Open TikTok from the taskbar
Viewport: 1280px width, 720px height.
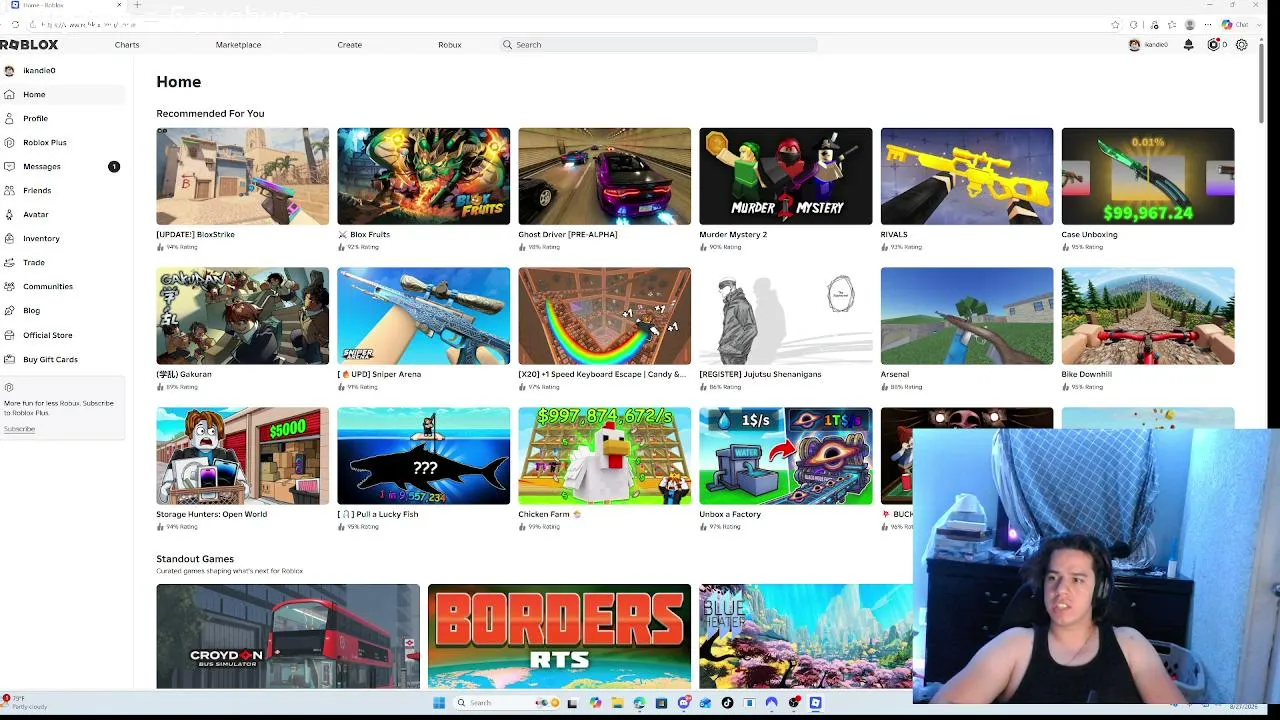(727, 703)
